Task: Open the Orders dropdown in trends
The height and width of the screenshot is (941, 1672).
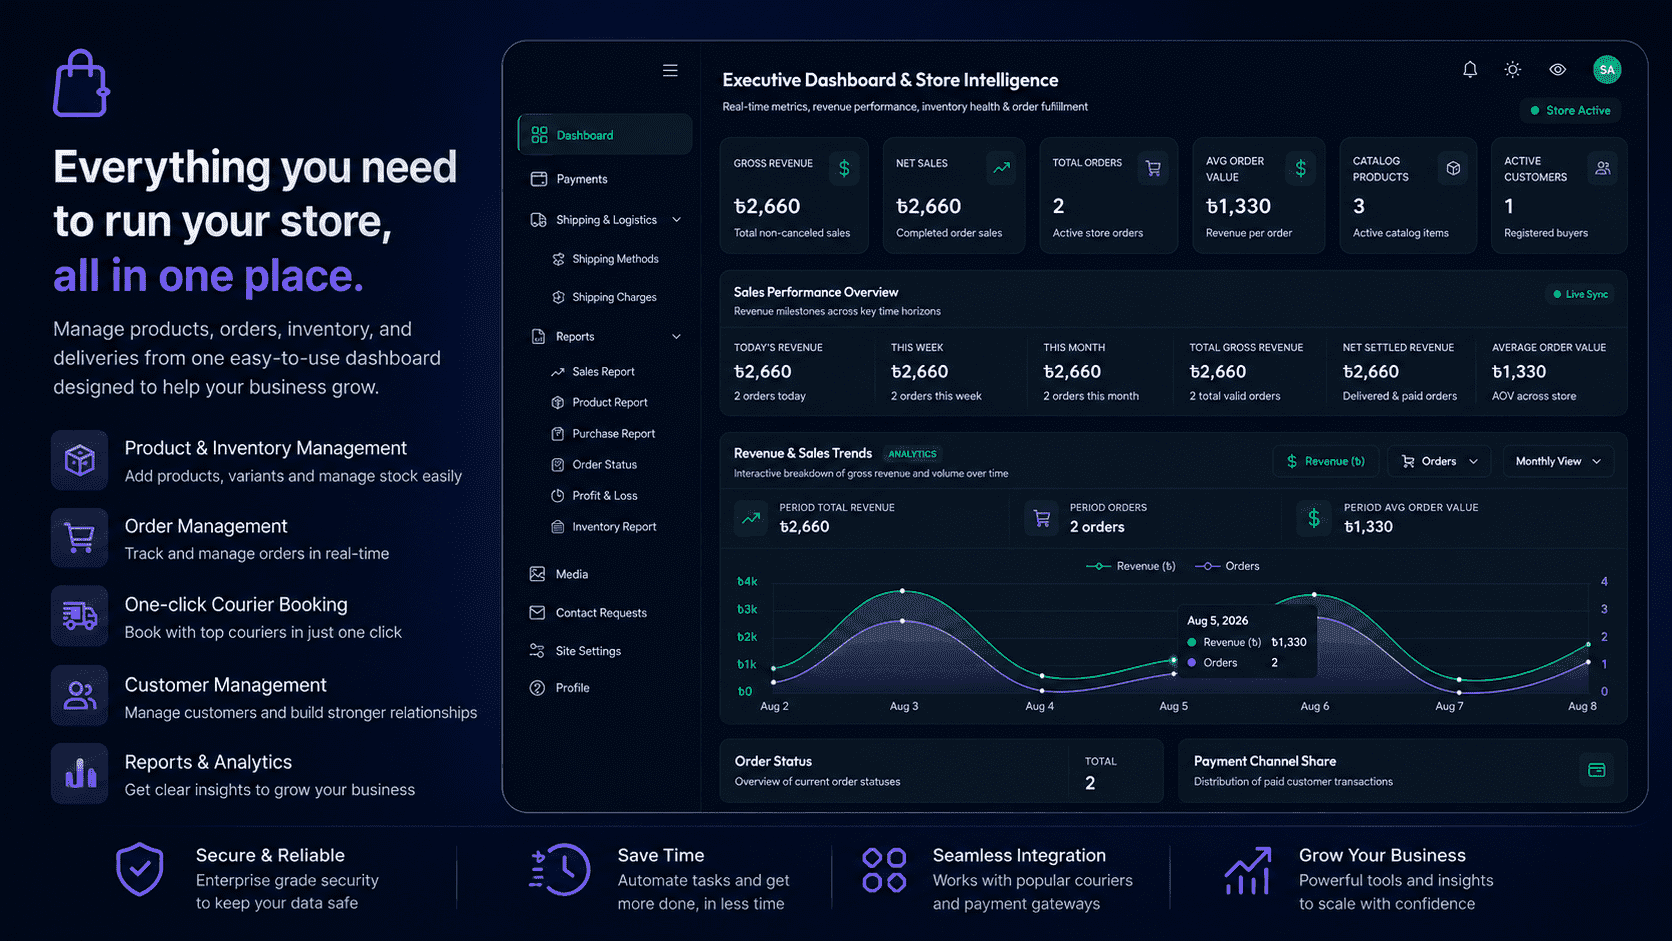Action: tap(1439, 461)
